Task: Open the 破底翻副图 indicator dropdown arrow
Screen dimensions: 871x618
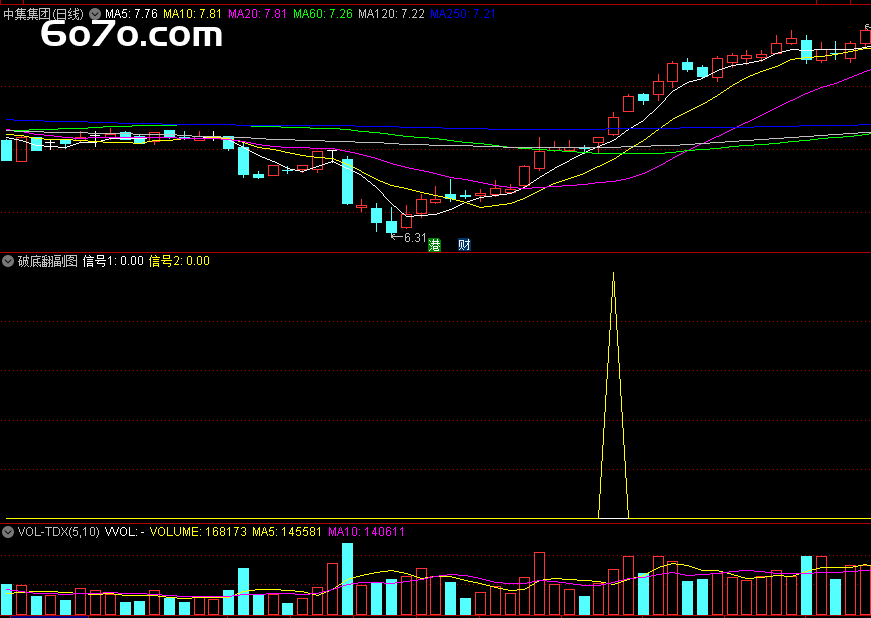Action: (8, 261)
